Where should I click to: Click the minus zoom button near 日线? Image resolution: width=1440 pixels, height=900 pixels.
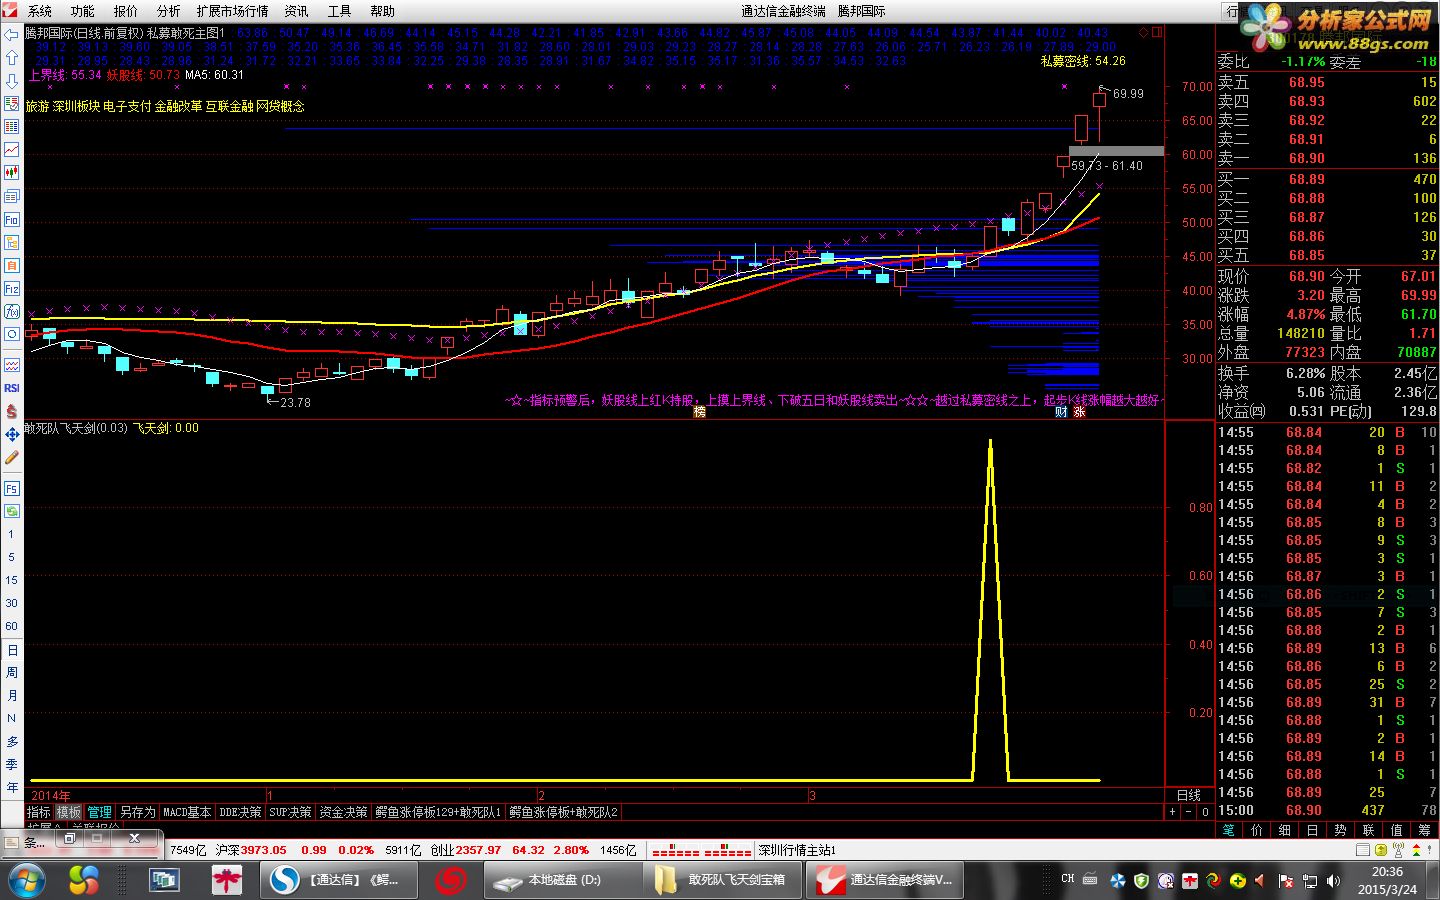(x=1188, y=812)
